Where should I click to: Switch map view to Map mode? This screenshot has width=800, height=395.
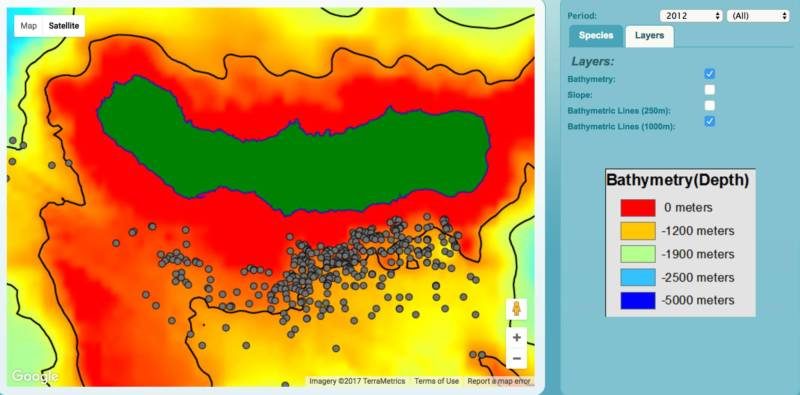pyautogui.click(x=29, y=26)
